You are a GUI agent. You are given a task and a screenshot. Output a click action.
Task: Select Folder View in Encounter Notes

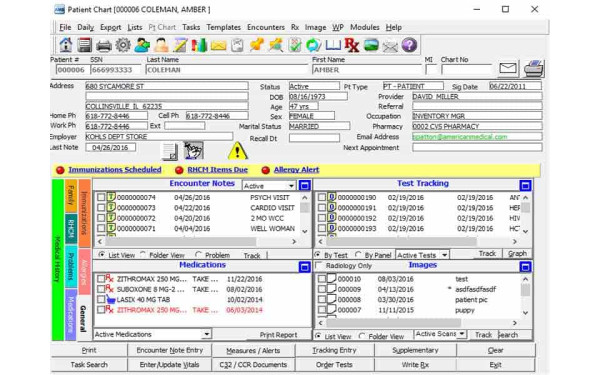[143, 254]
